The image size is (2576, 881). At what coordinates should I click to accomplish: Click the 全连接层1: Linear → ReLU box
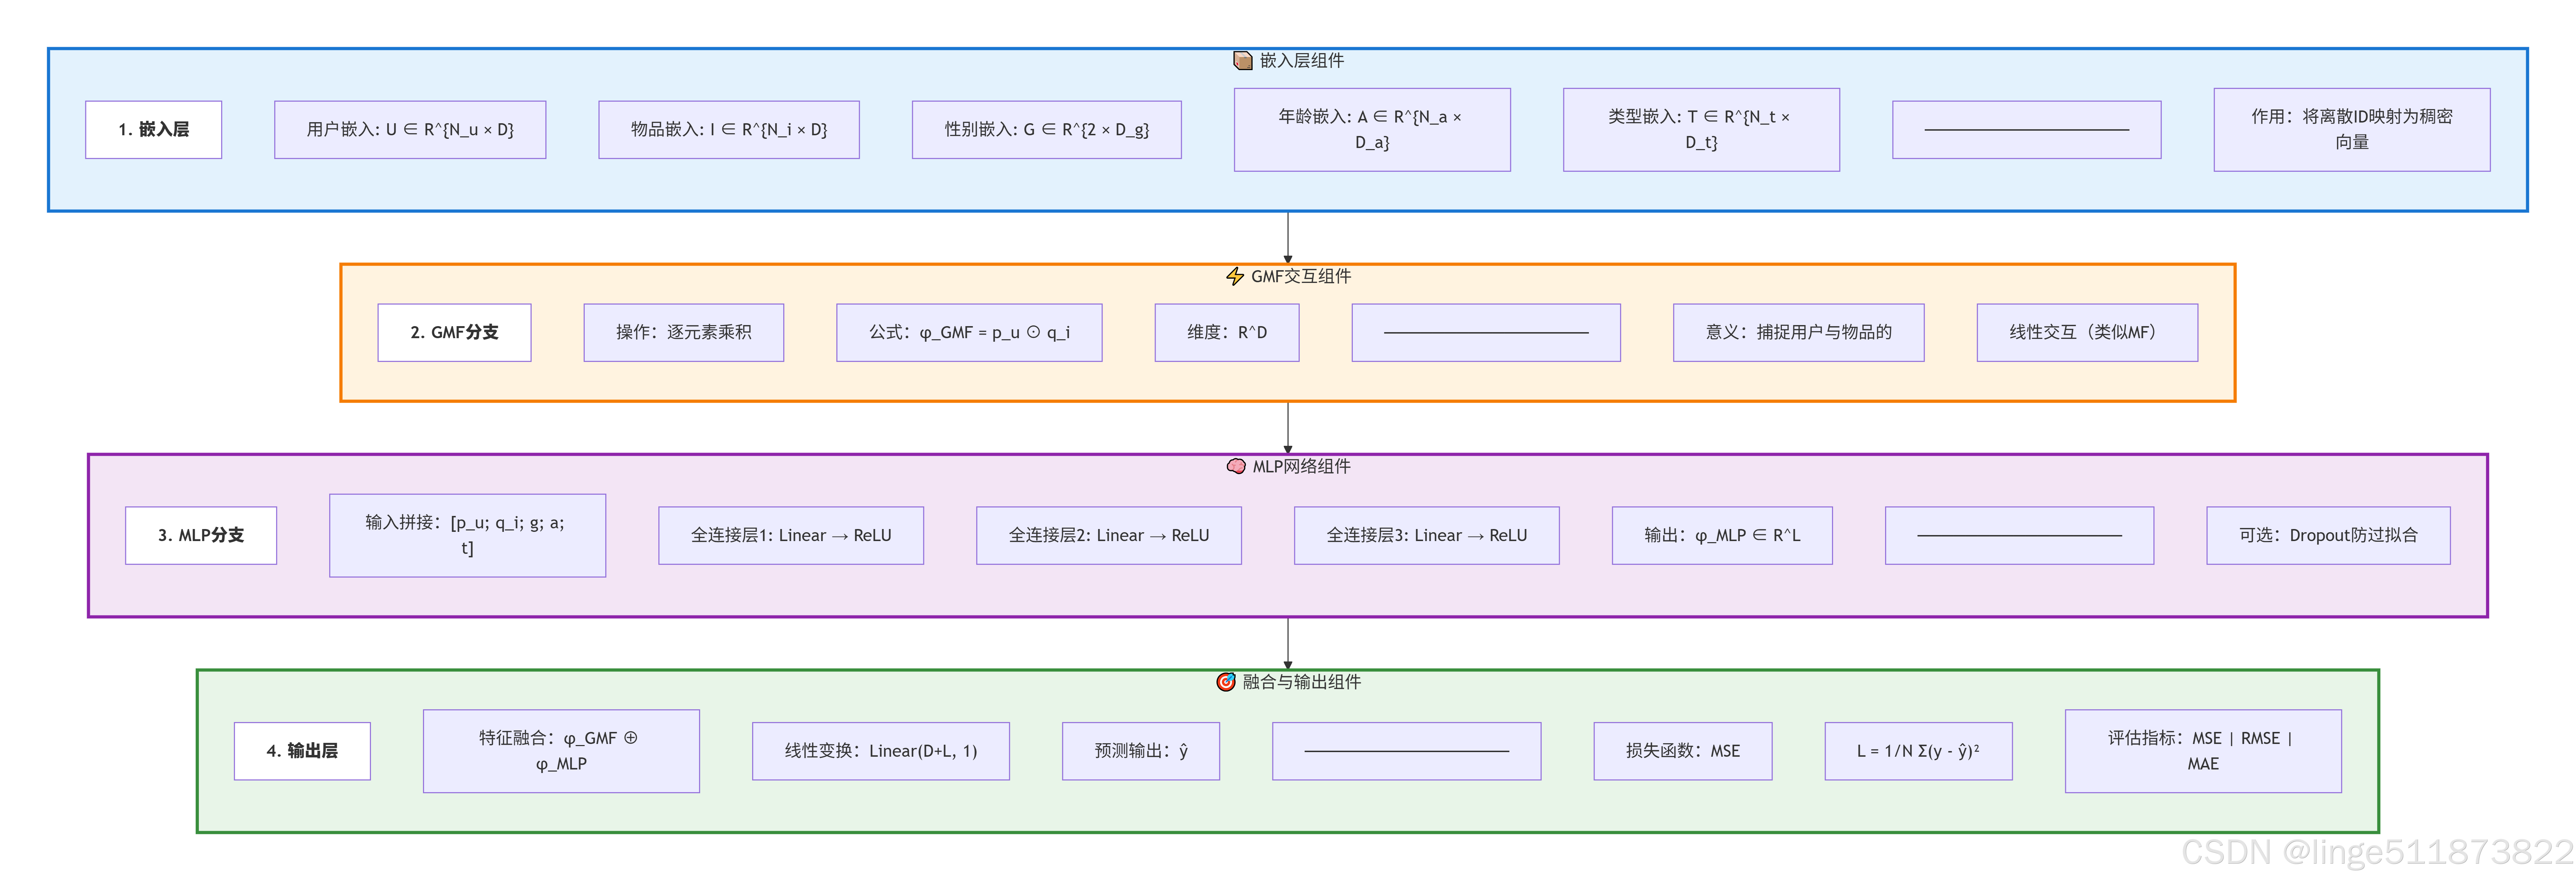(x=791, y=536)
